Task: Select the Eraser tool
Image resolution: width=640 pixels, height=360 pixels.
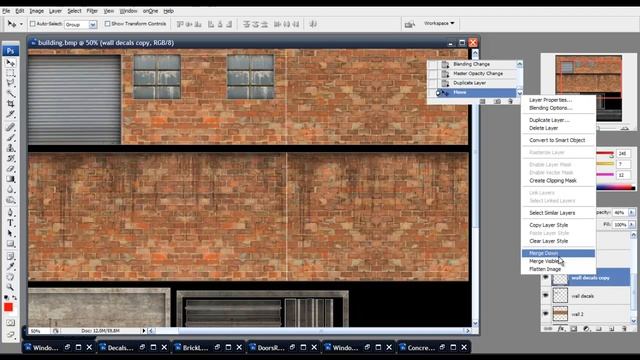Action: point(11,168)
